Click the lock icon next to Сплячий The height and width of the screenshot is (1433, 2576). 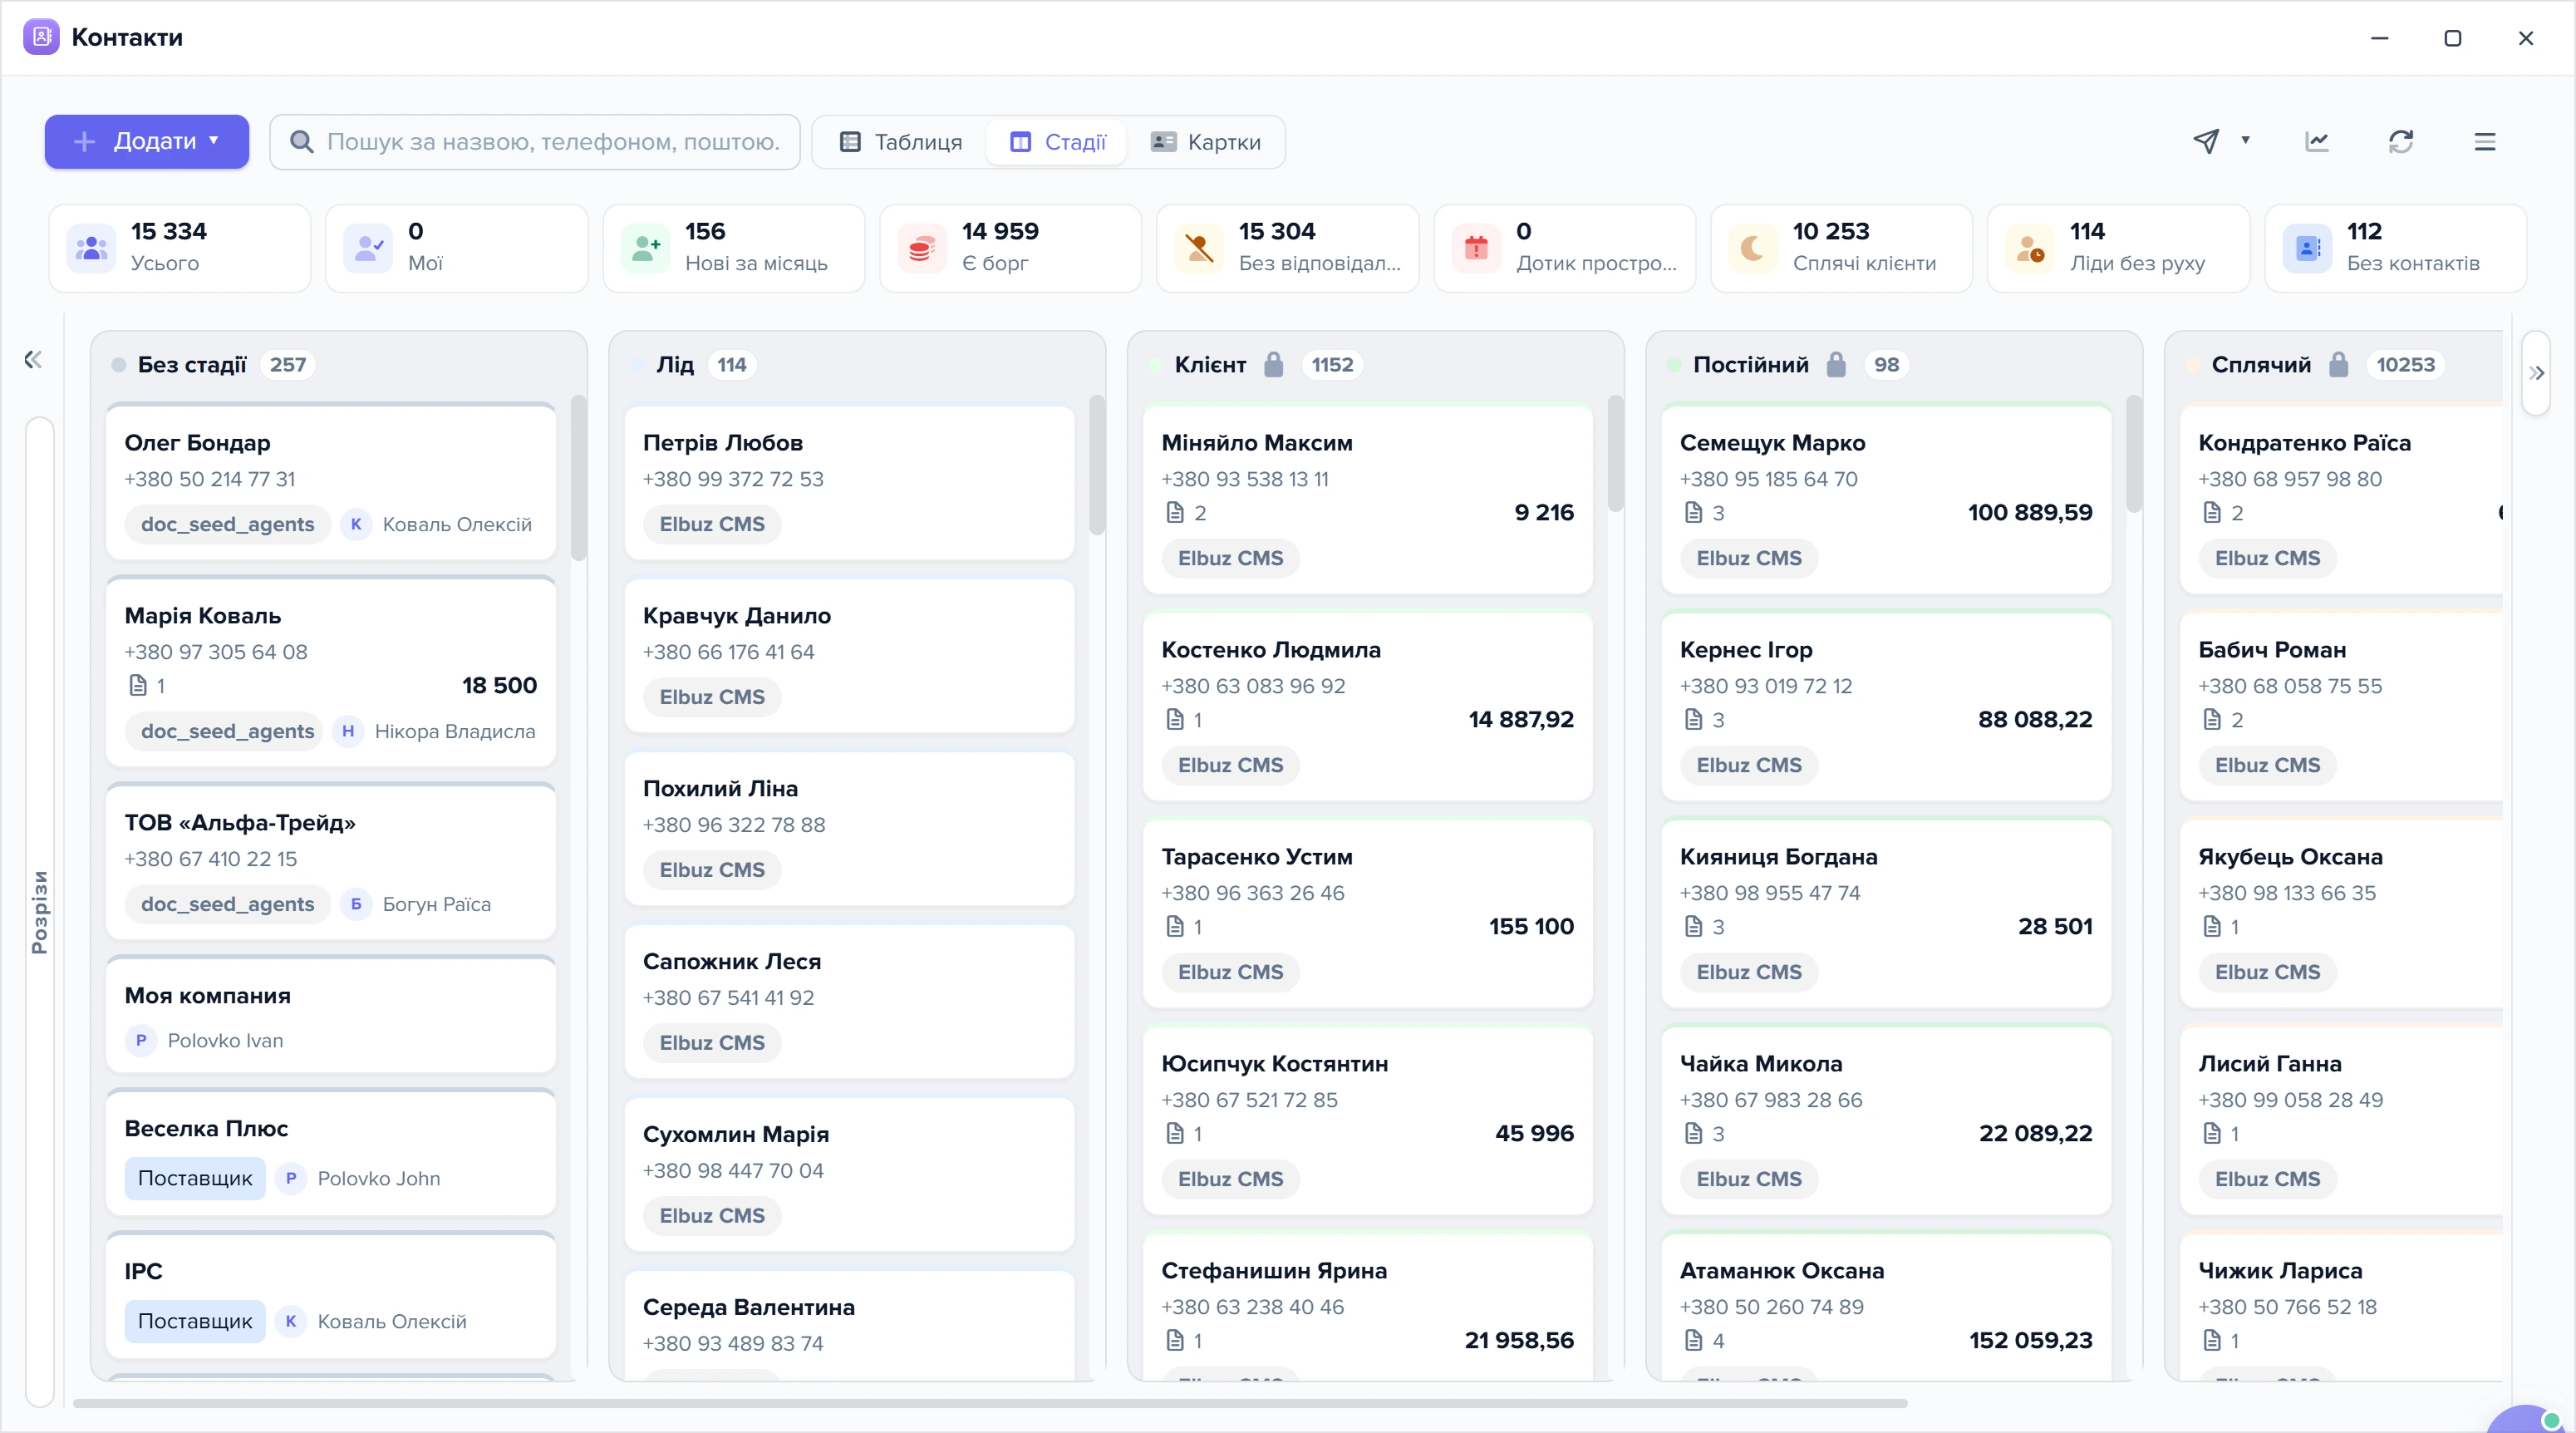coord(2338,364)
